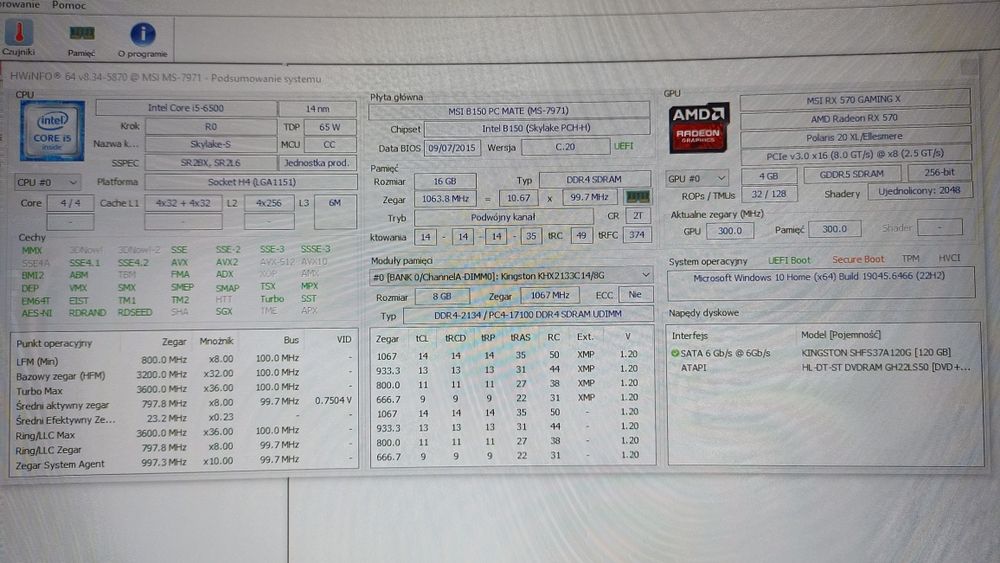
Task: Click the Intel B150 (Skylake PCH-H) chipset field
Action: click(x=536, y=128)
